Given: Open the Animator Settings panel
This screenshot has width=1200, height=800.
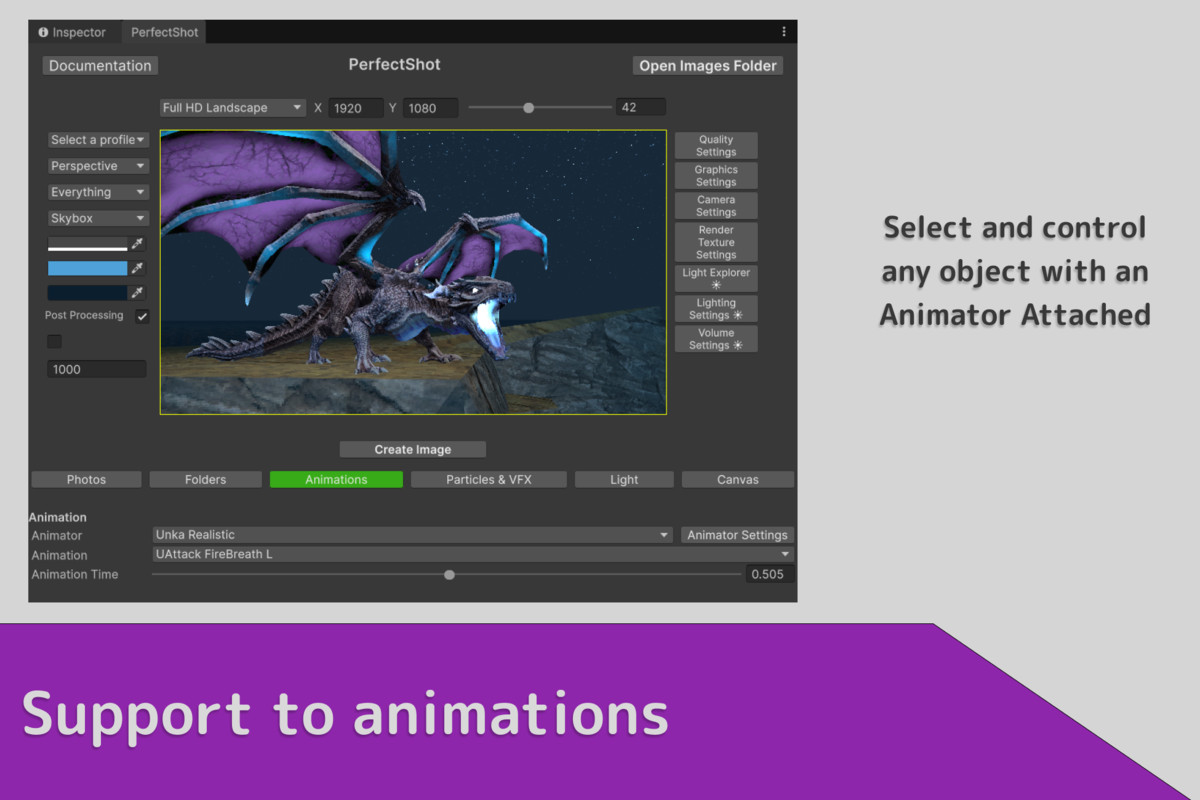Looking at the screenshot, I should click(737, 535).
